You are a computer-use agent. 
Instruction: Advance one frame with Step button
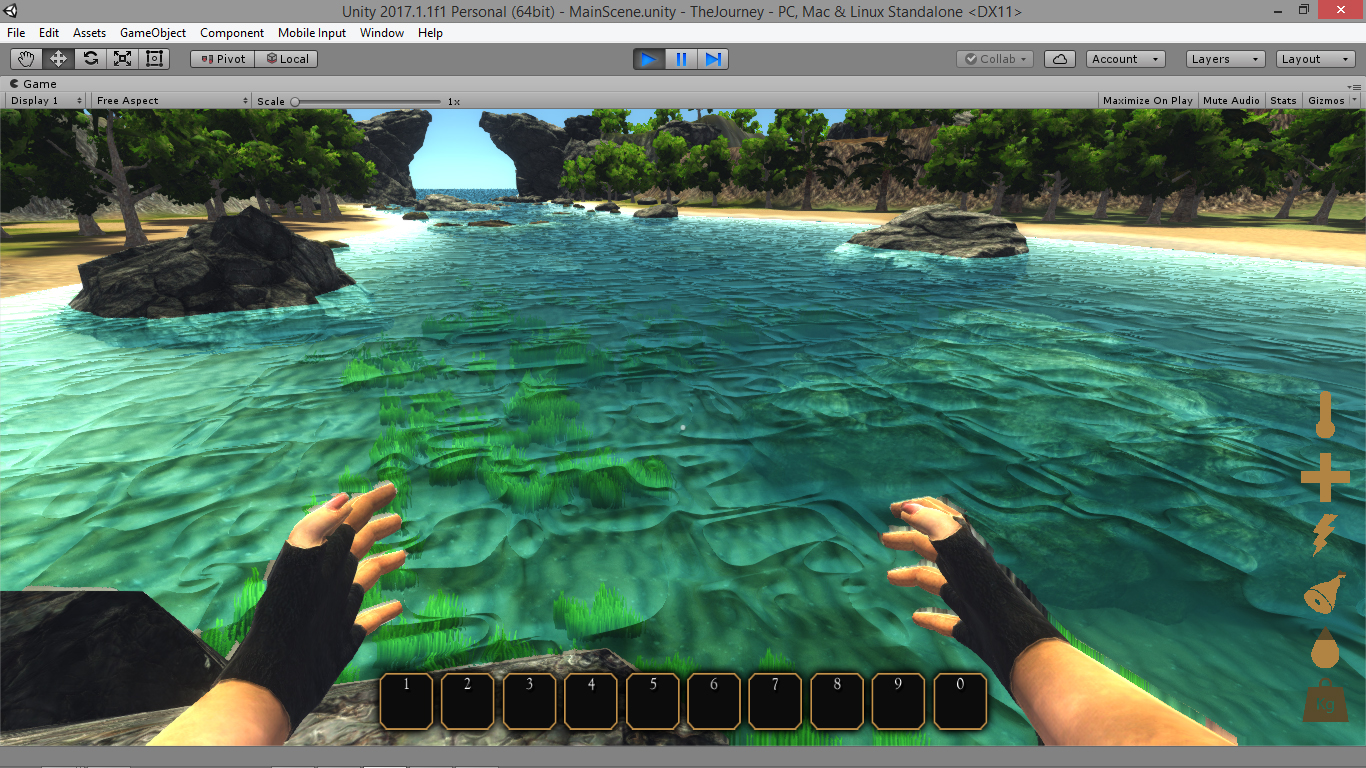[713, 59]
